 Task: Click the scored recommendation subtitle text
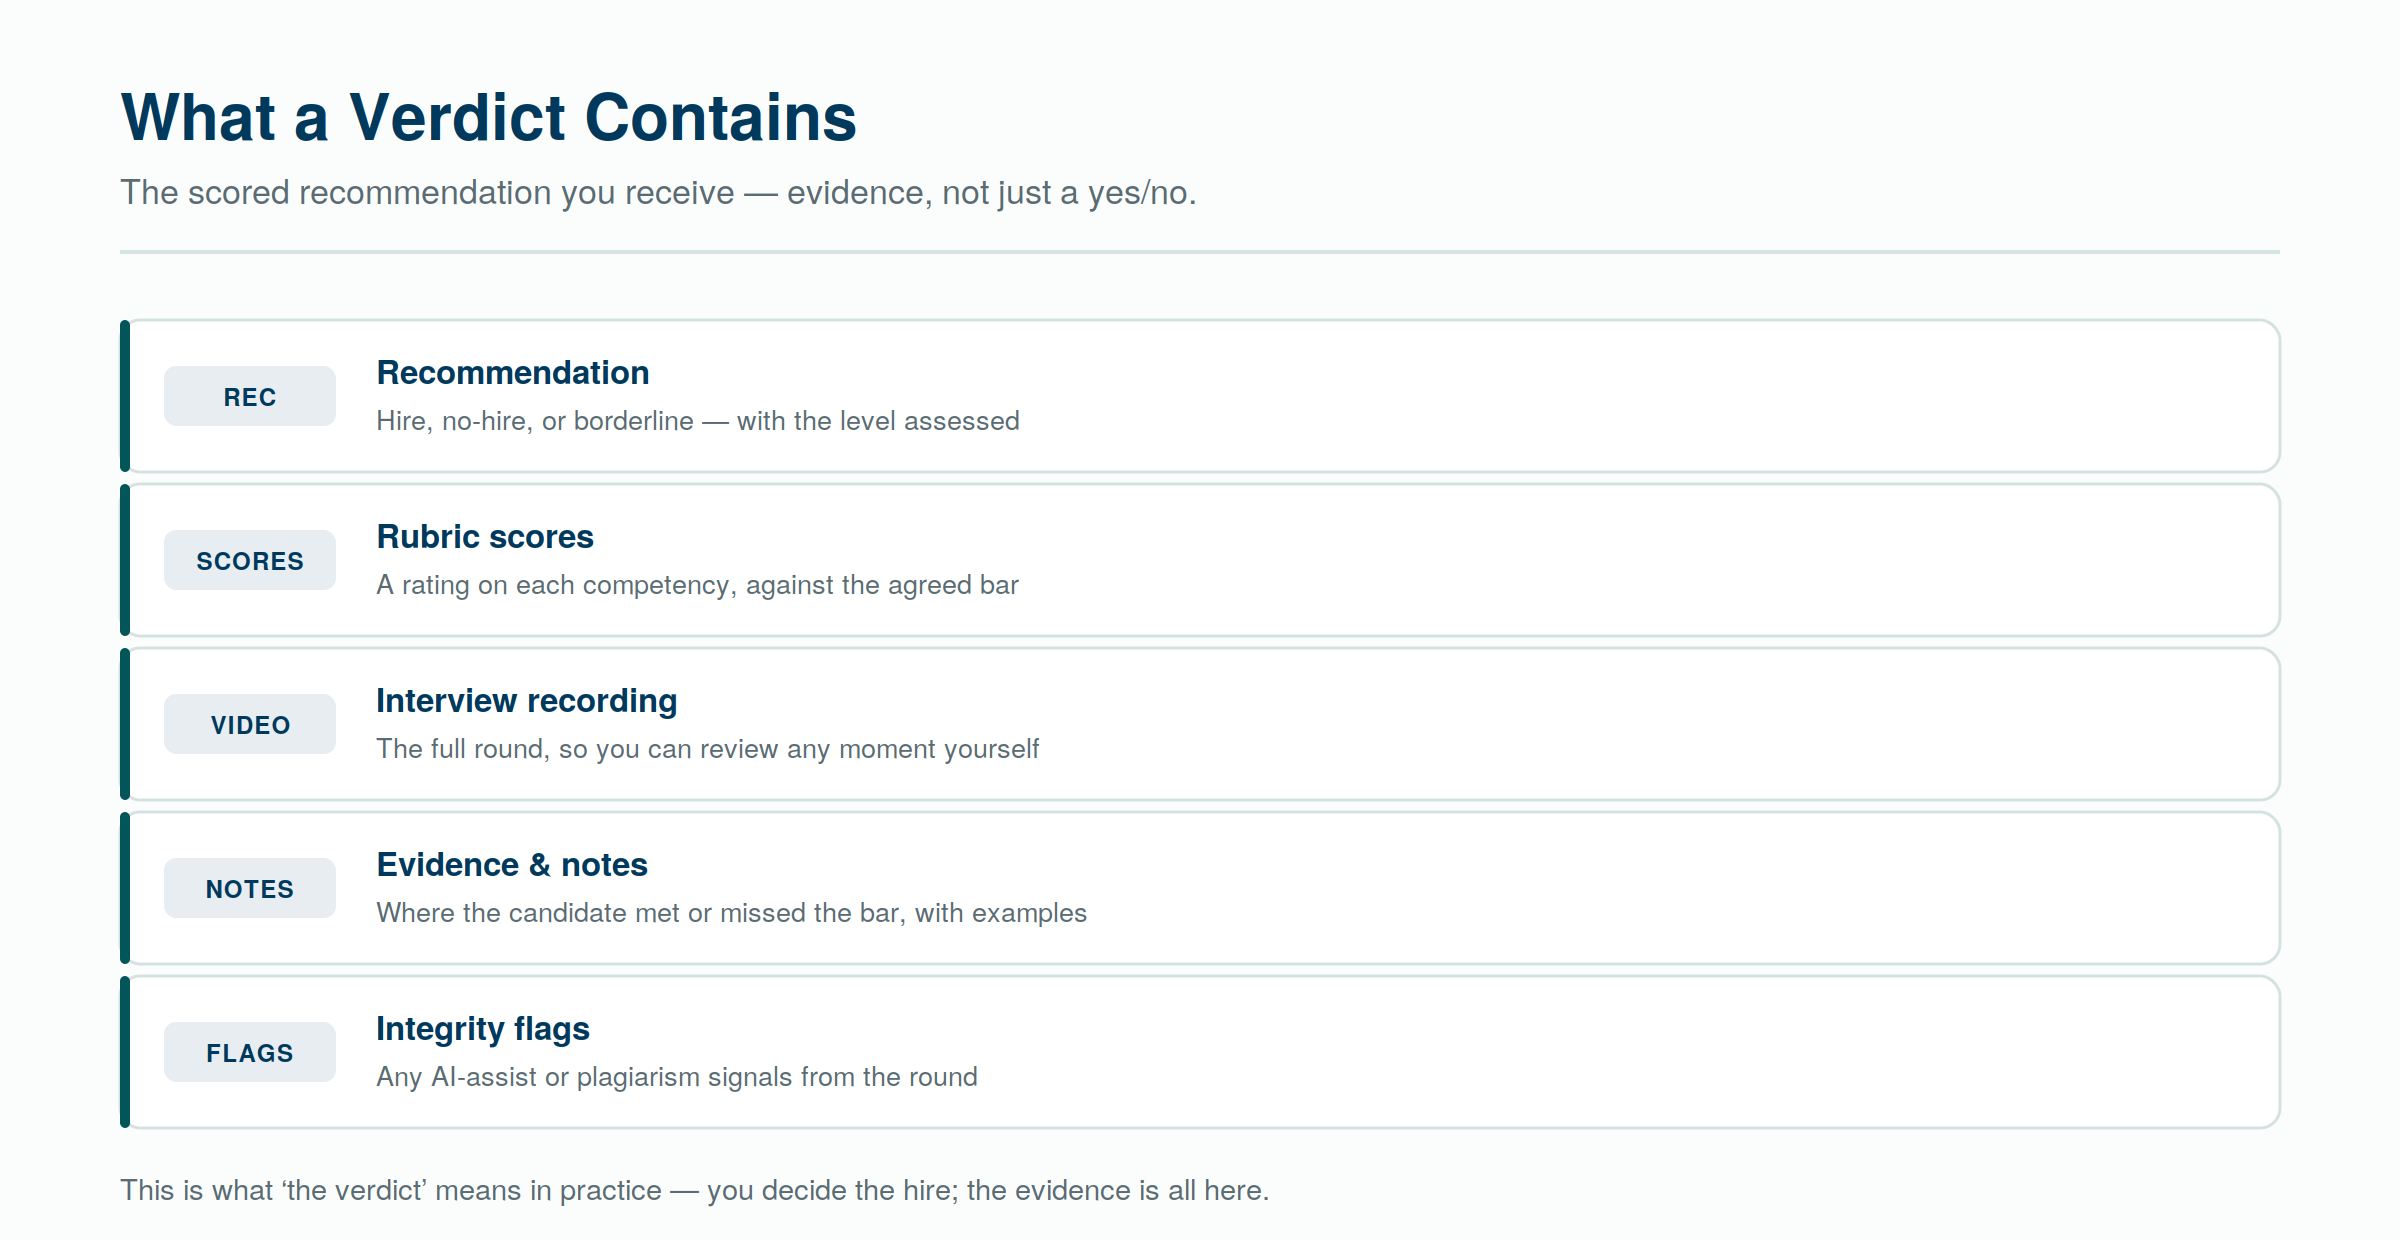coord(658,192)
